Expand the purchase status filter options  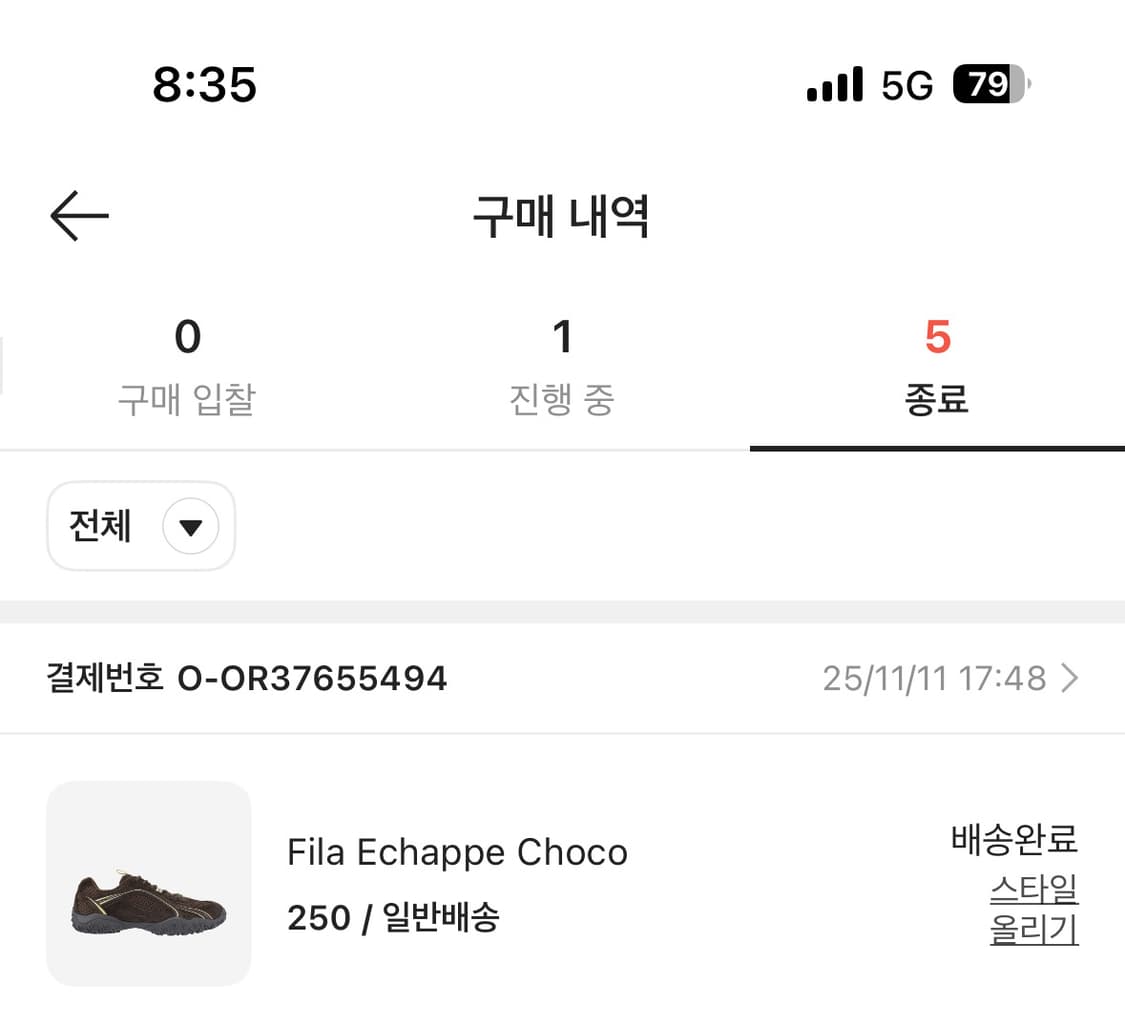tap(140, 527)
